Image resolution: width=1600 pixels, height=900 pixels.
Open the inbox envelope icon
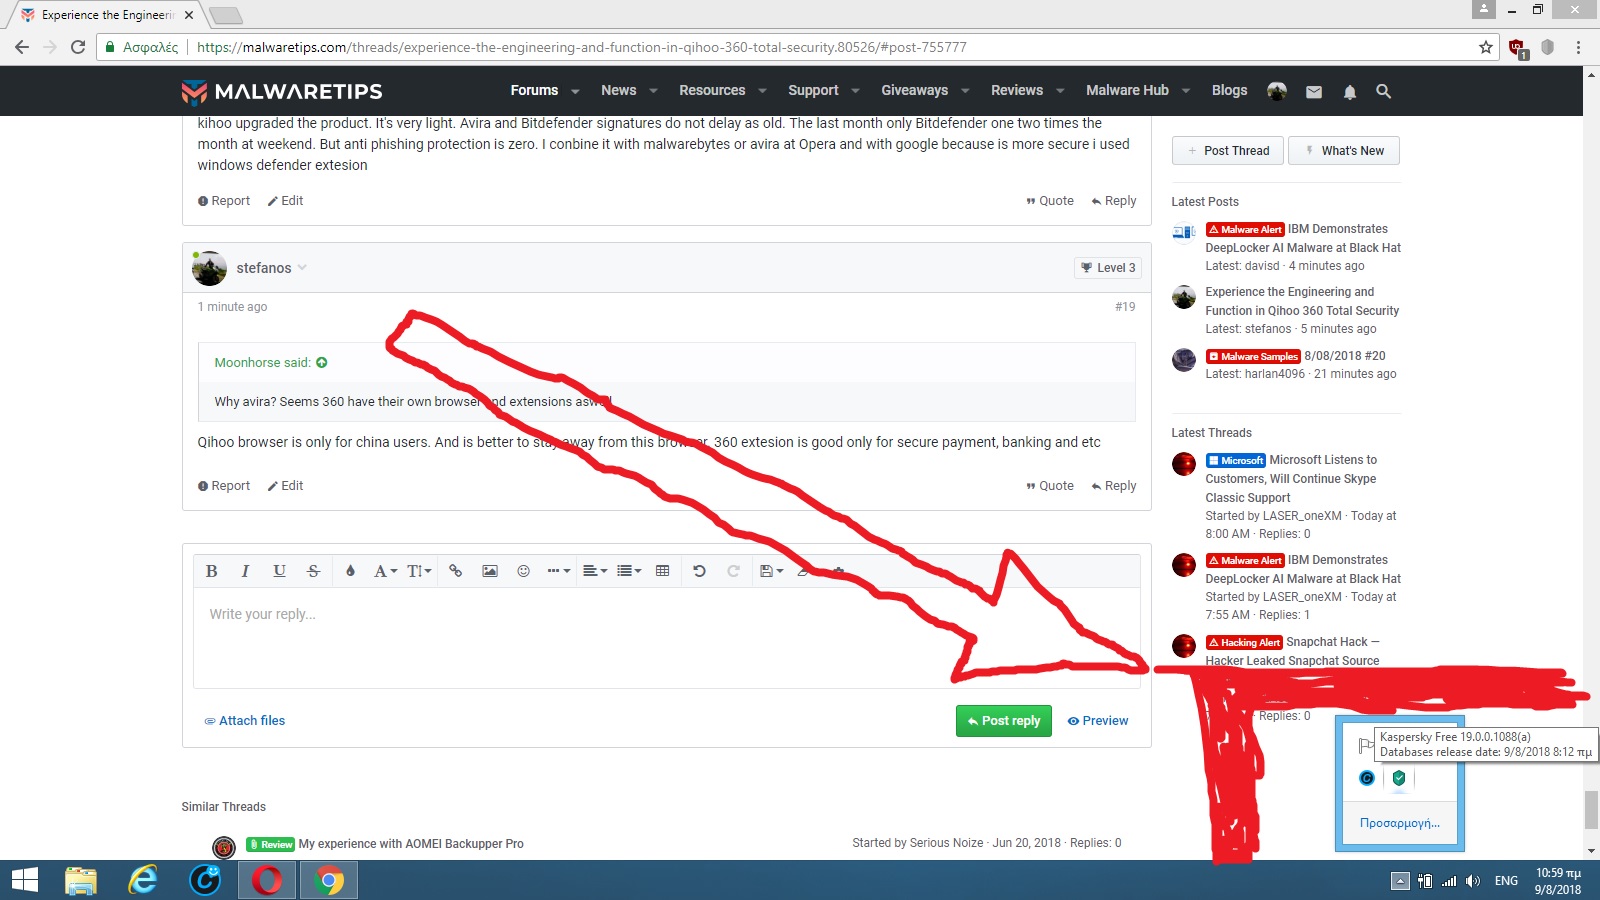1314,92
